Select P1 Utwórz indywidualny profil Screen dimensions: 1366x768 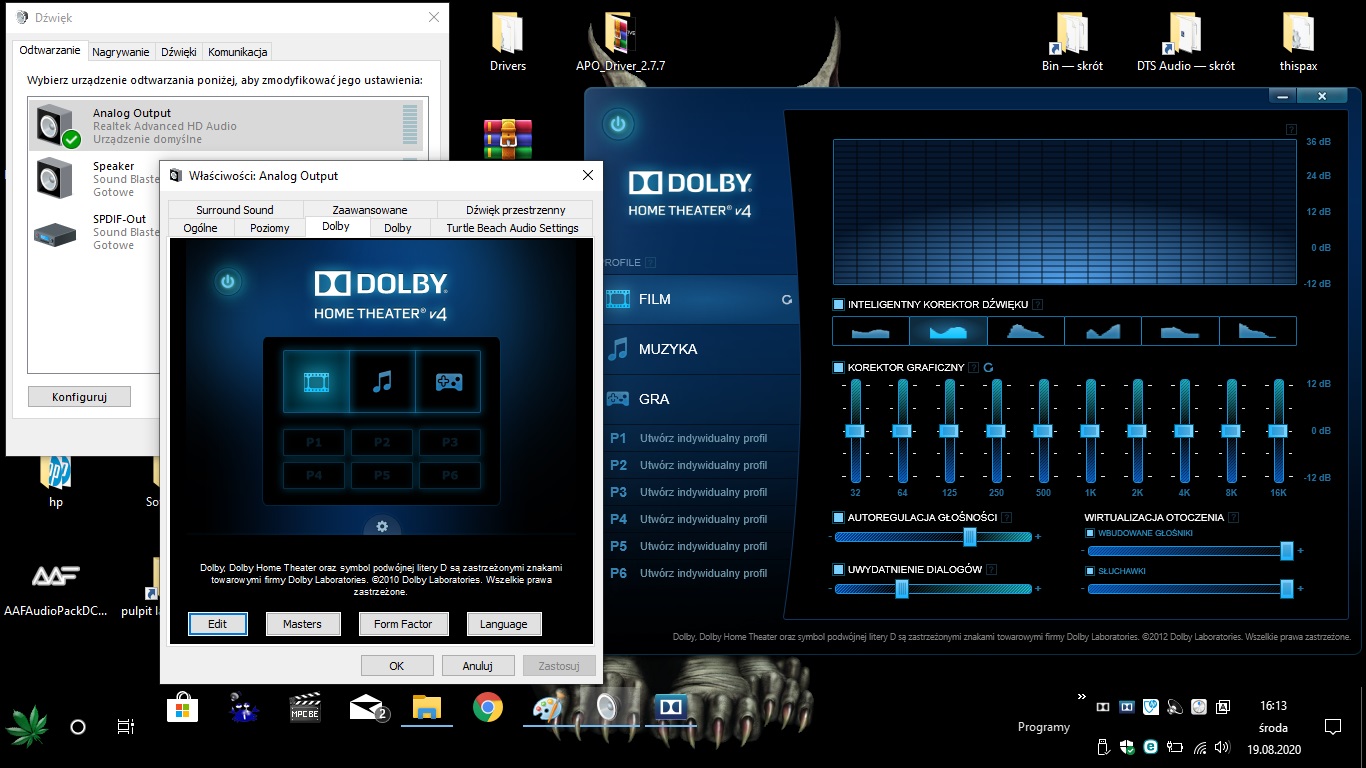point(700,438)
